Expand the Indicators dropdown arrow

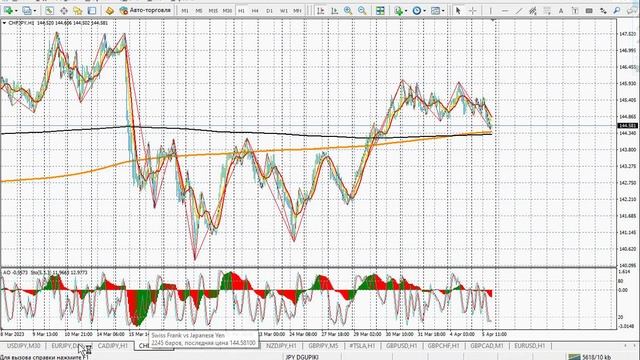coord(406,11)
